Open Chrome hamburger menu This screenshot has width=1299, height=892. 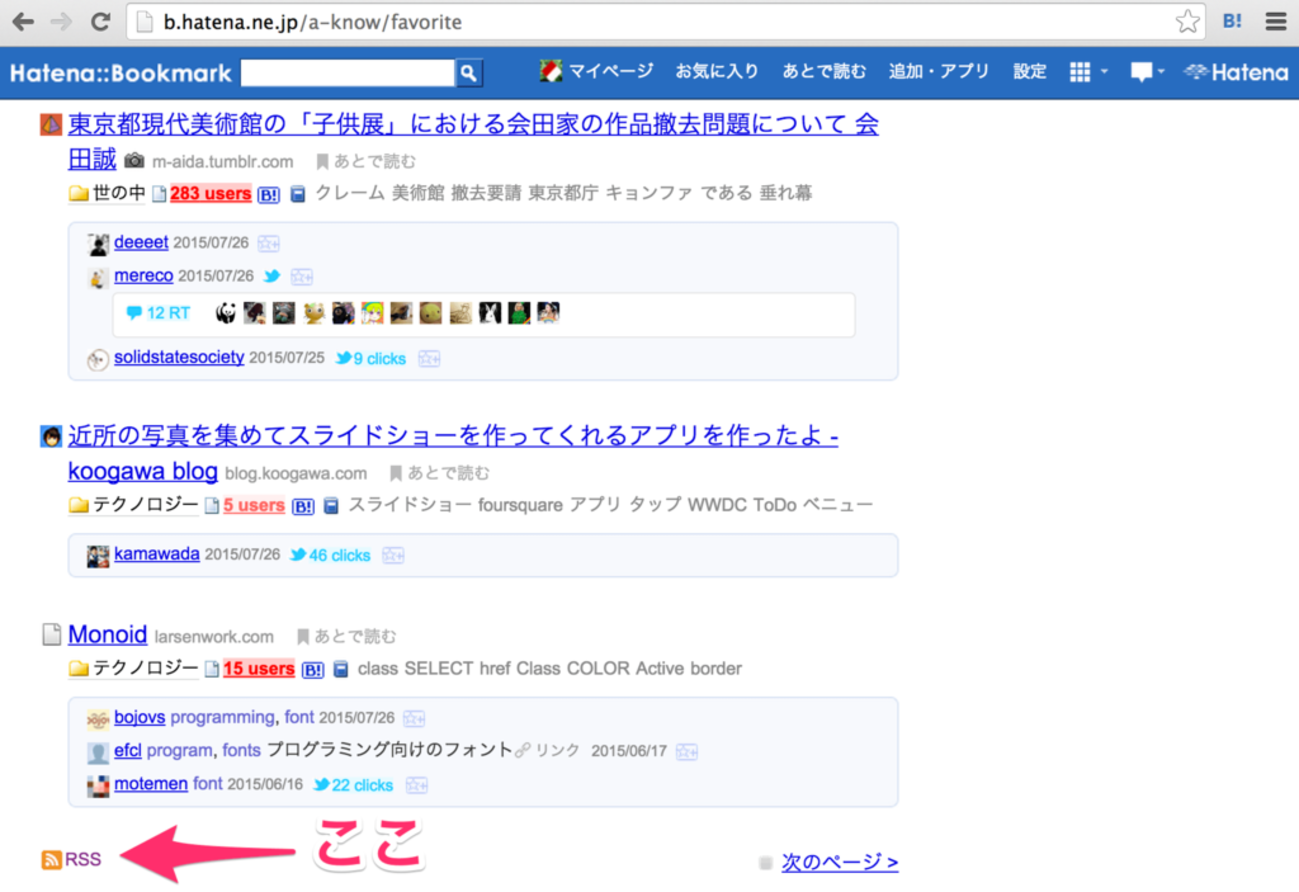[1275, 21]
